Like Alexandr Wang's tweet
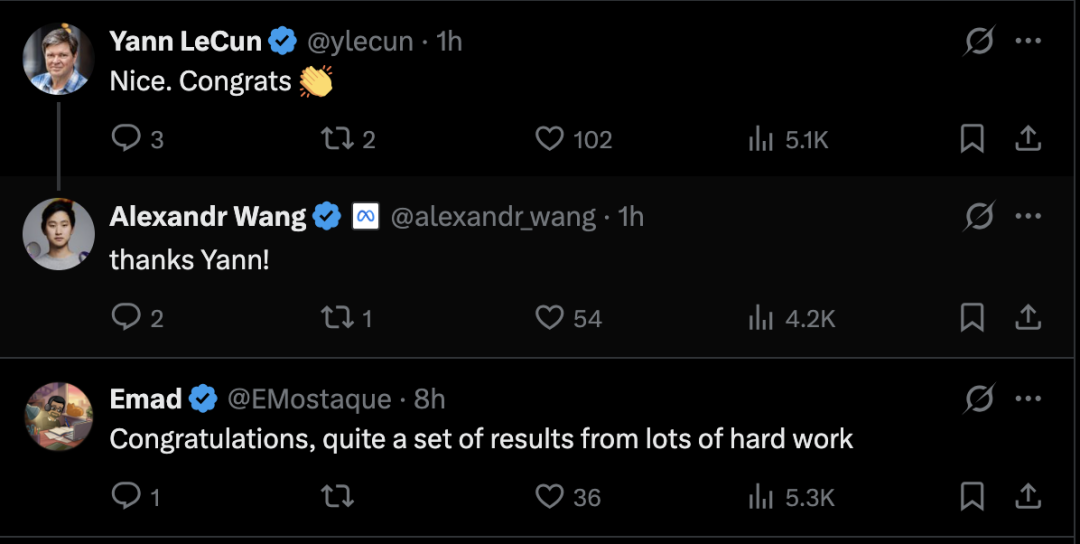 550,318
